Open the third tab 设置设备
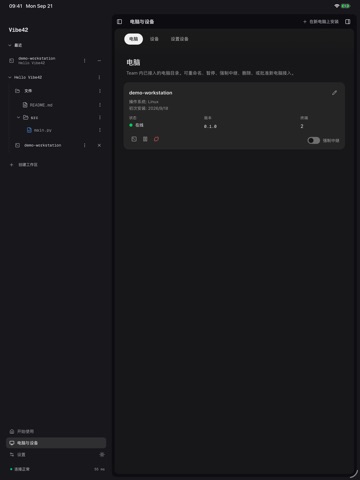 pyautogui.click(x=179, y=39)
